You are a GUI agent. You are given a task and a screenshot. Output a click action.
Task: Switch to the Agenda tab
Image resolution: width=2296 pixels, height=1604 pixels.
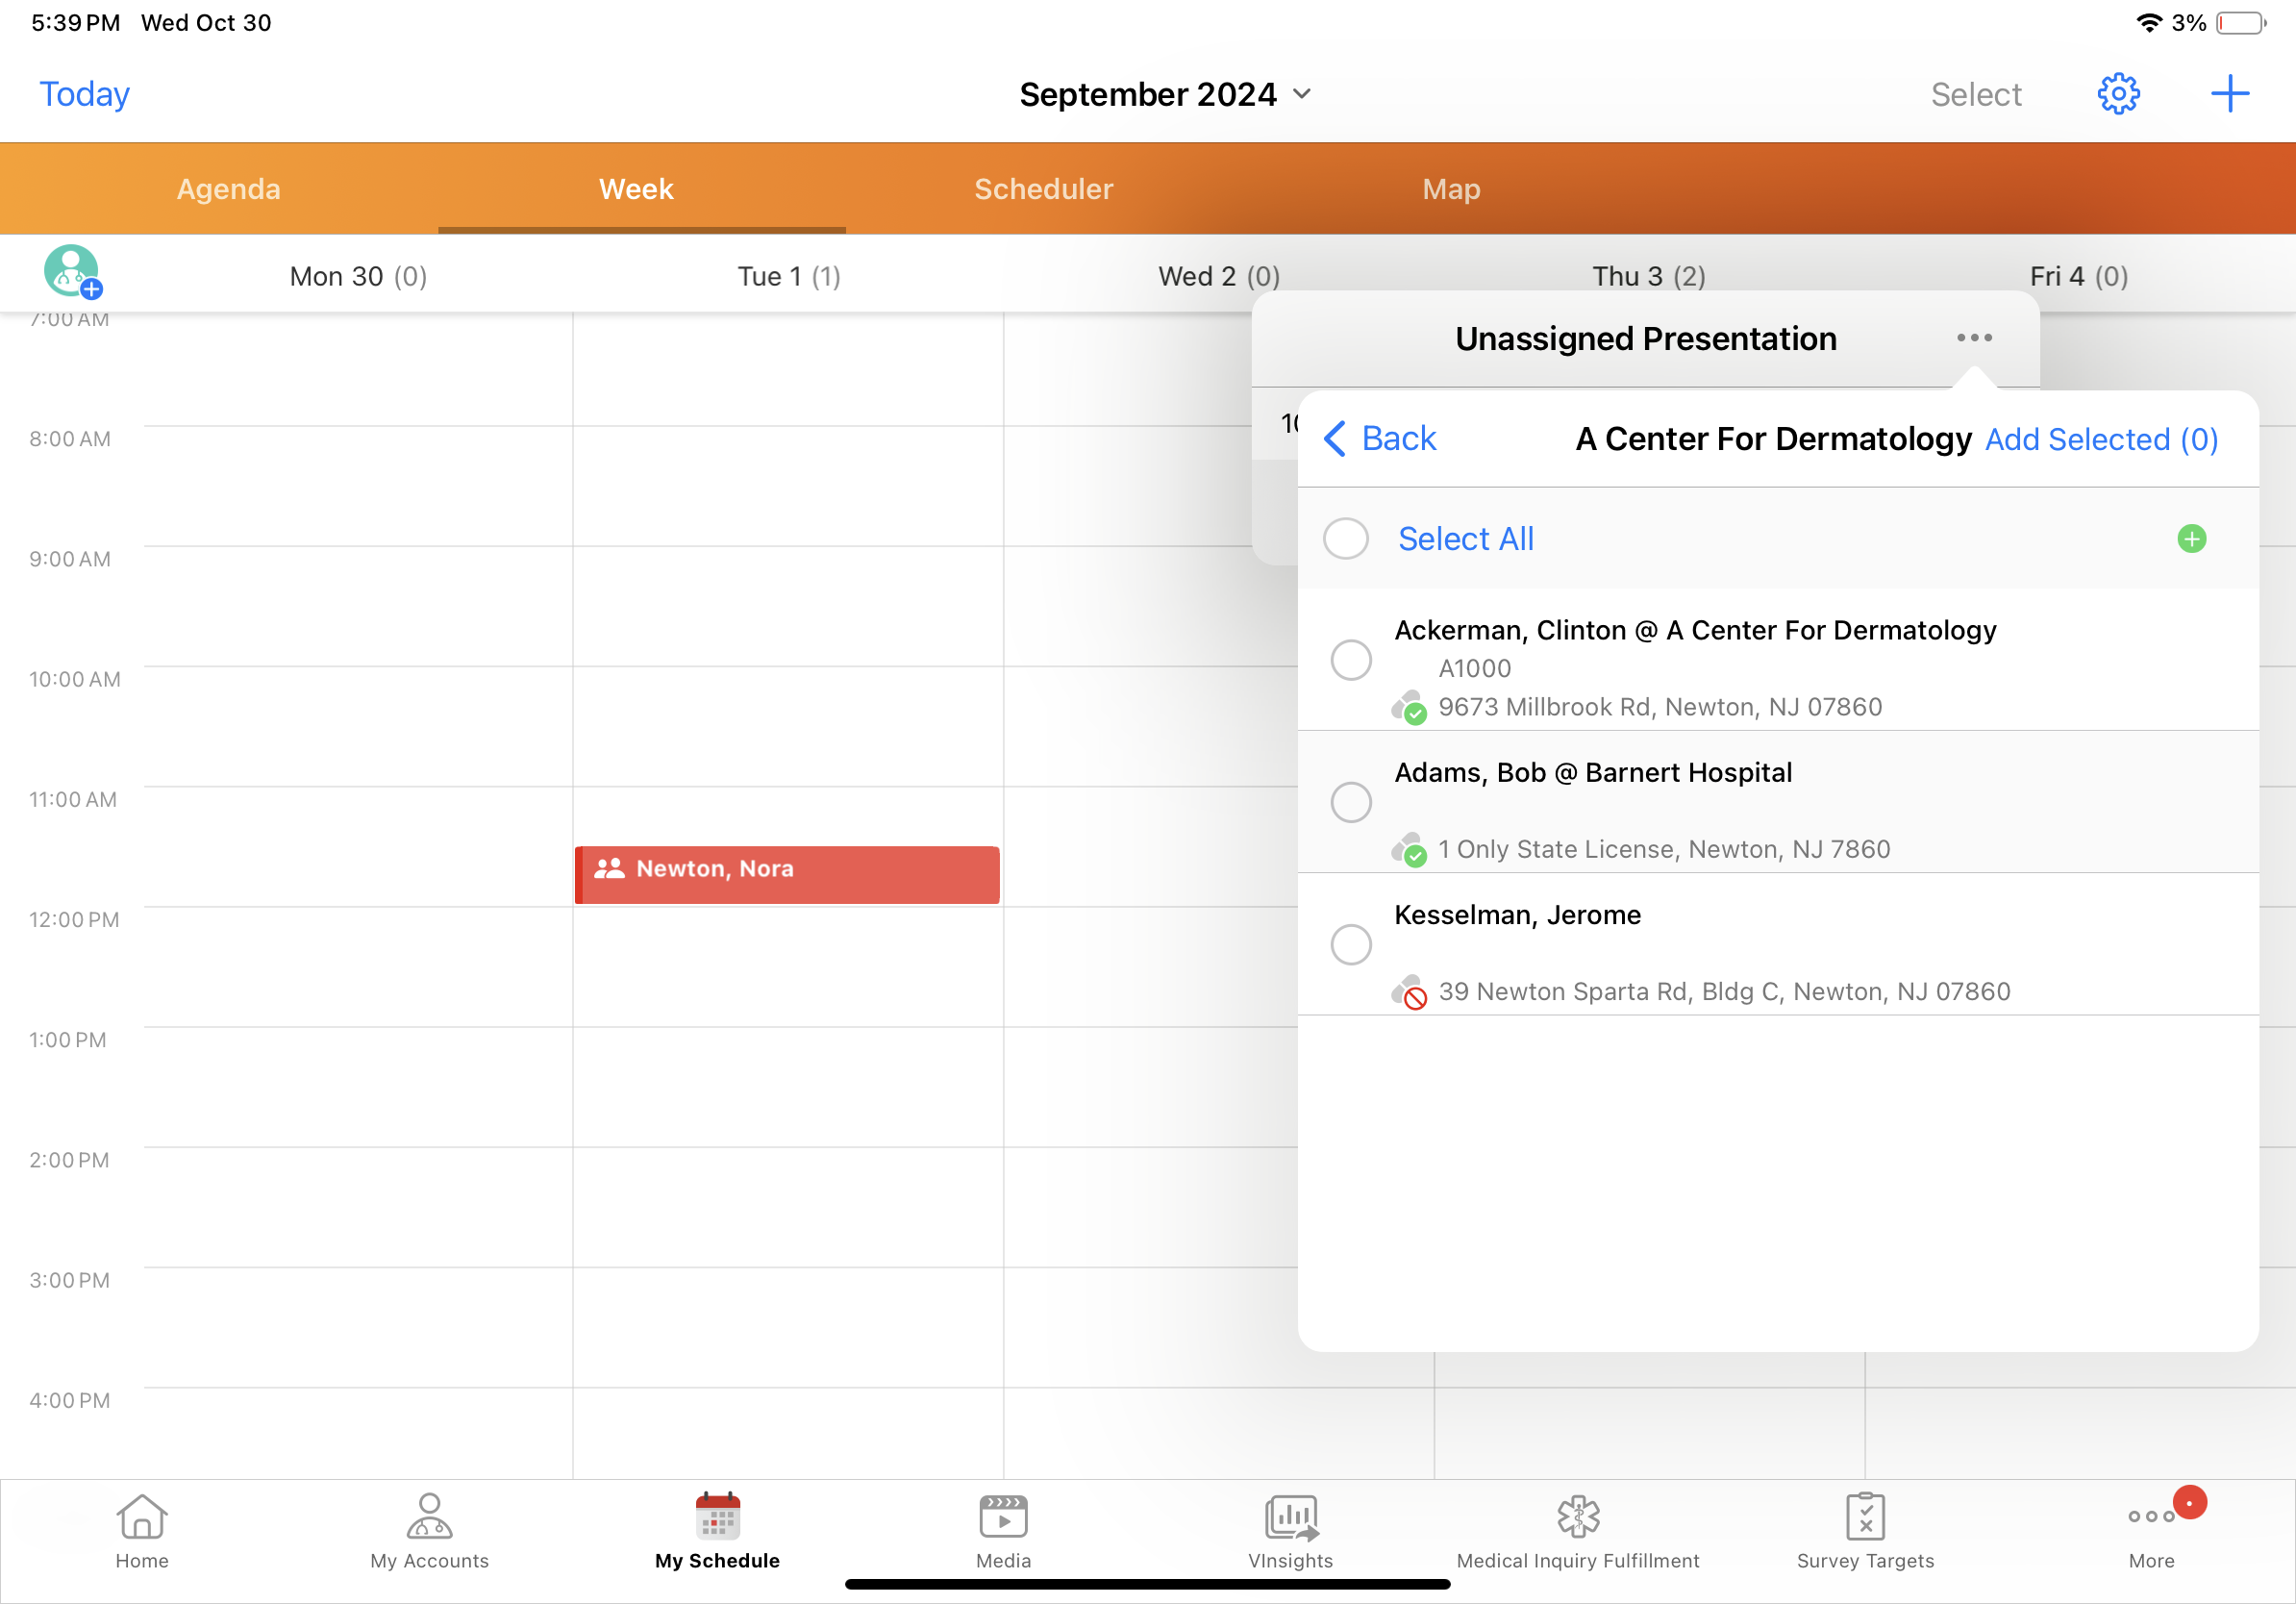[229, 189]
